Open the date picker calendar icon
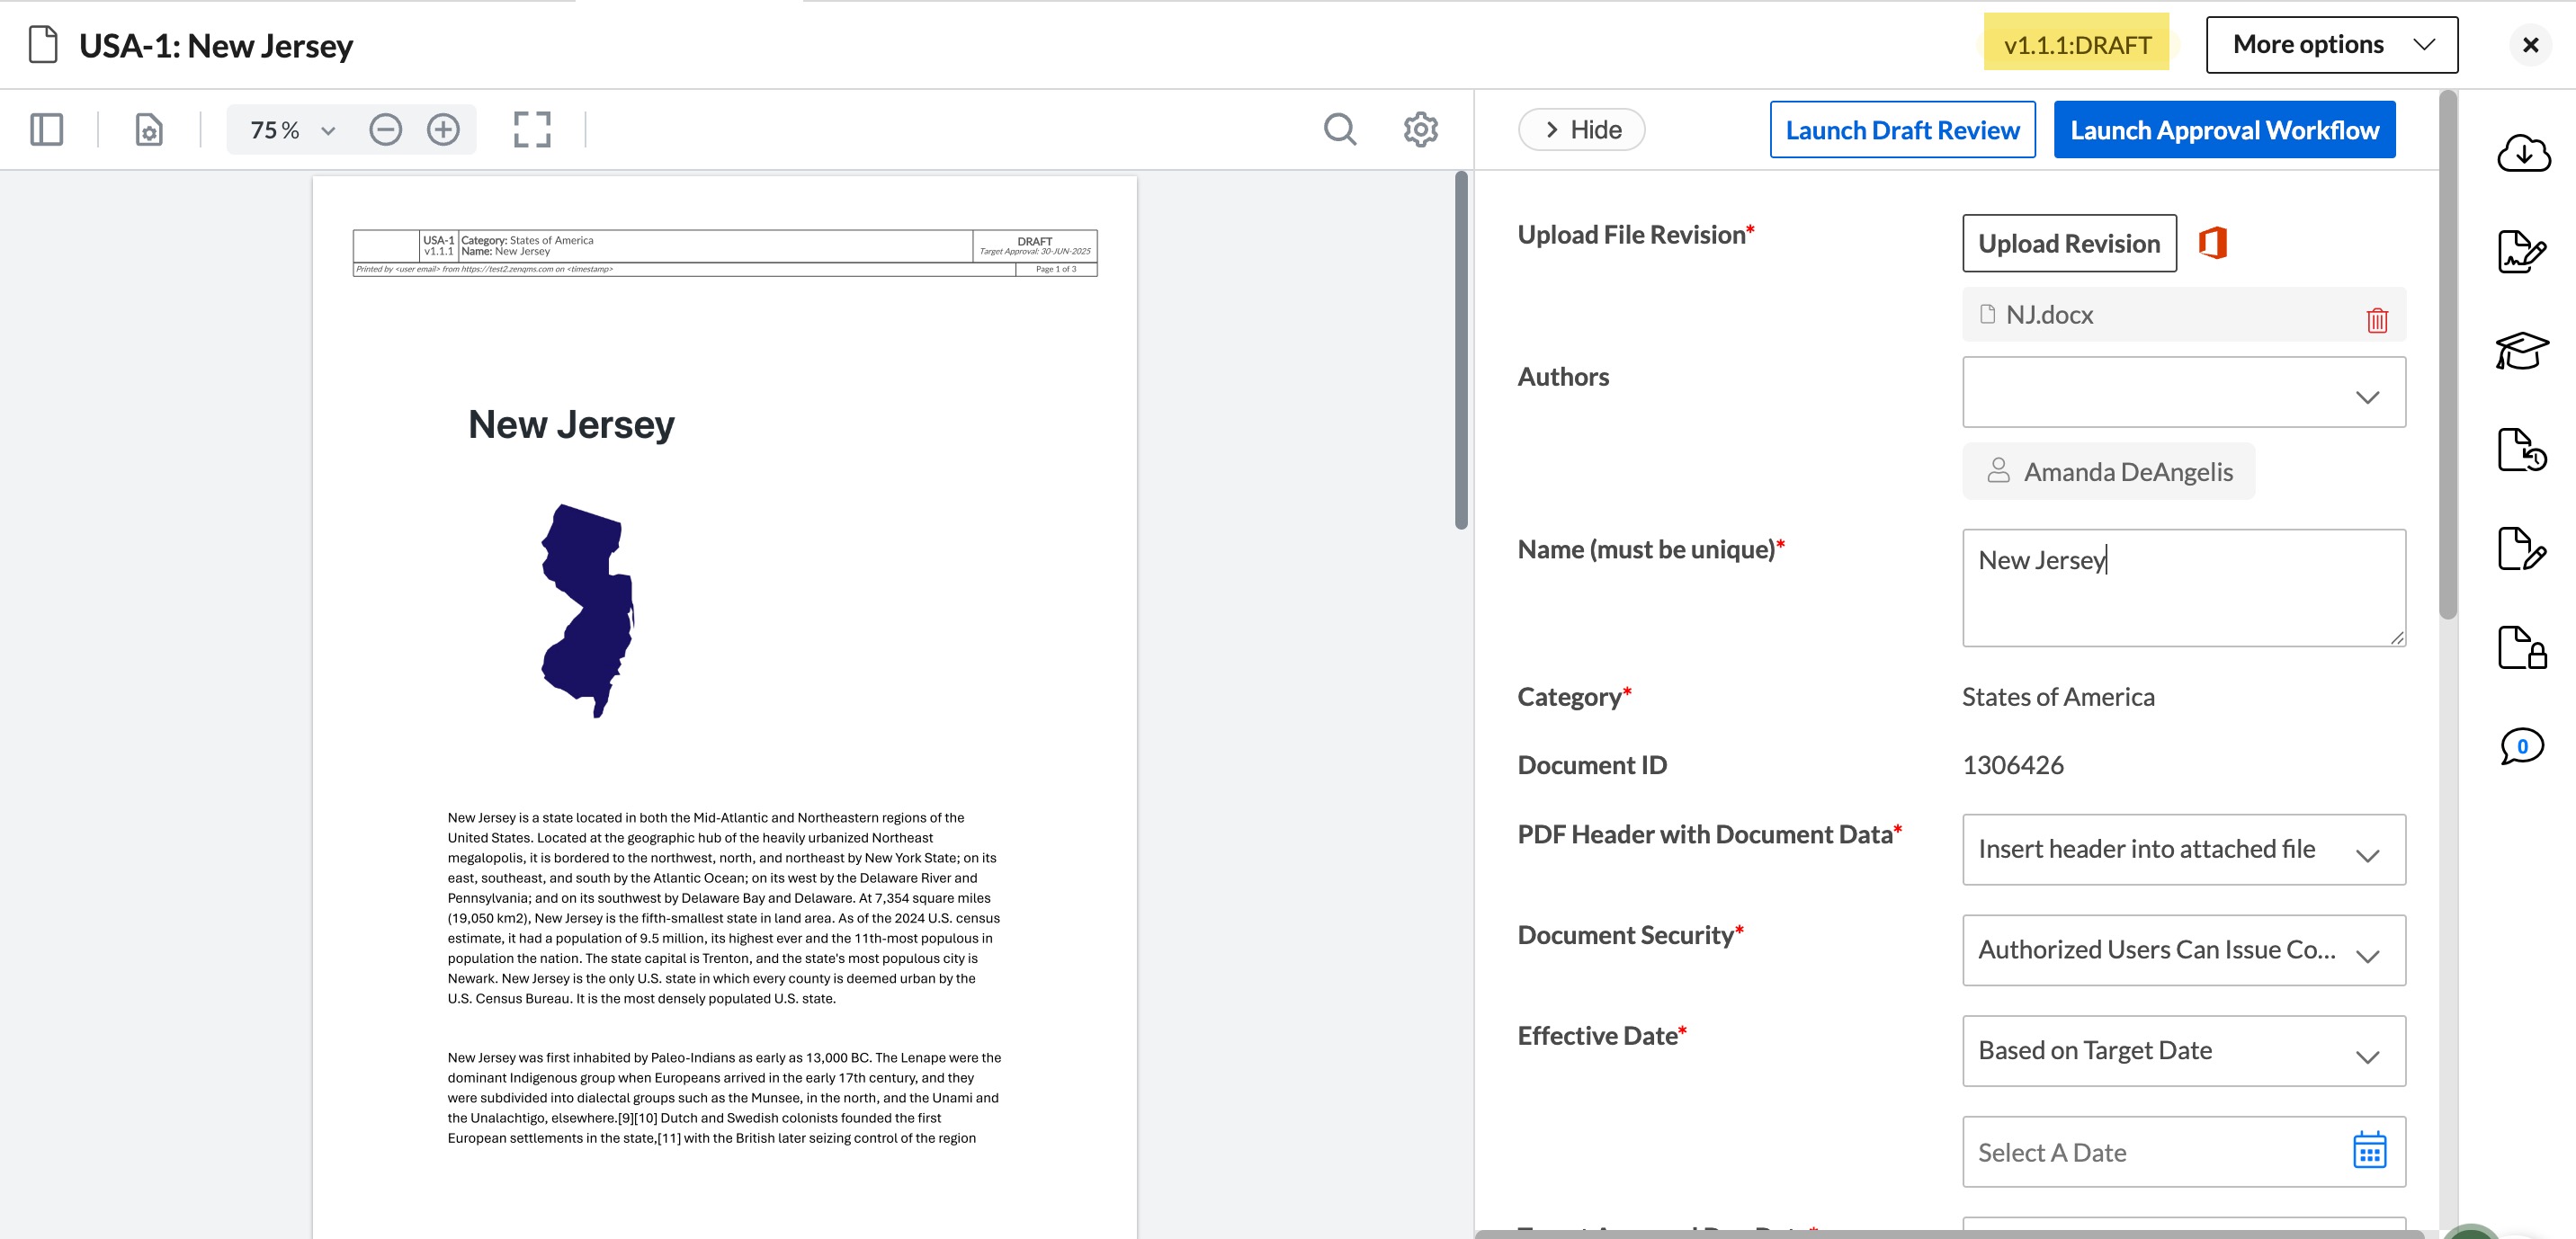Viewport: 2576px width, 1239px height. pos(2369,1150)
